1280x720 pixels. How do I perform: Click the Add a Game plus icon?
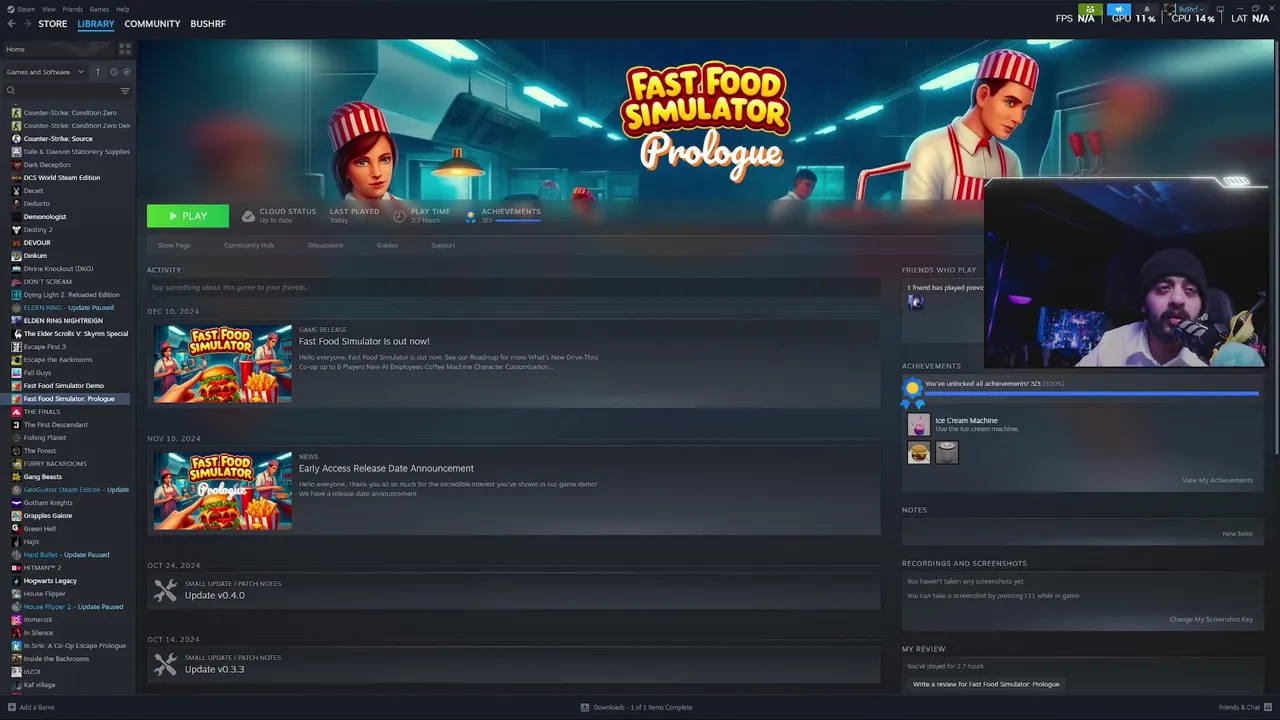click(x=12, y=707)
